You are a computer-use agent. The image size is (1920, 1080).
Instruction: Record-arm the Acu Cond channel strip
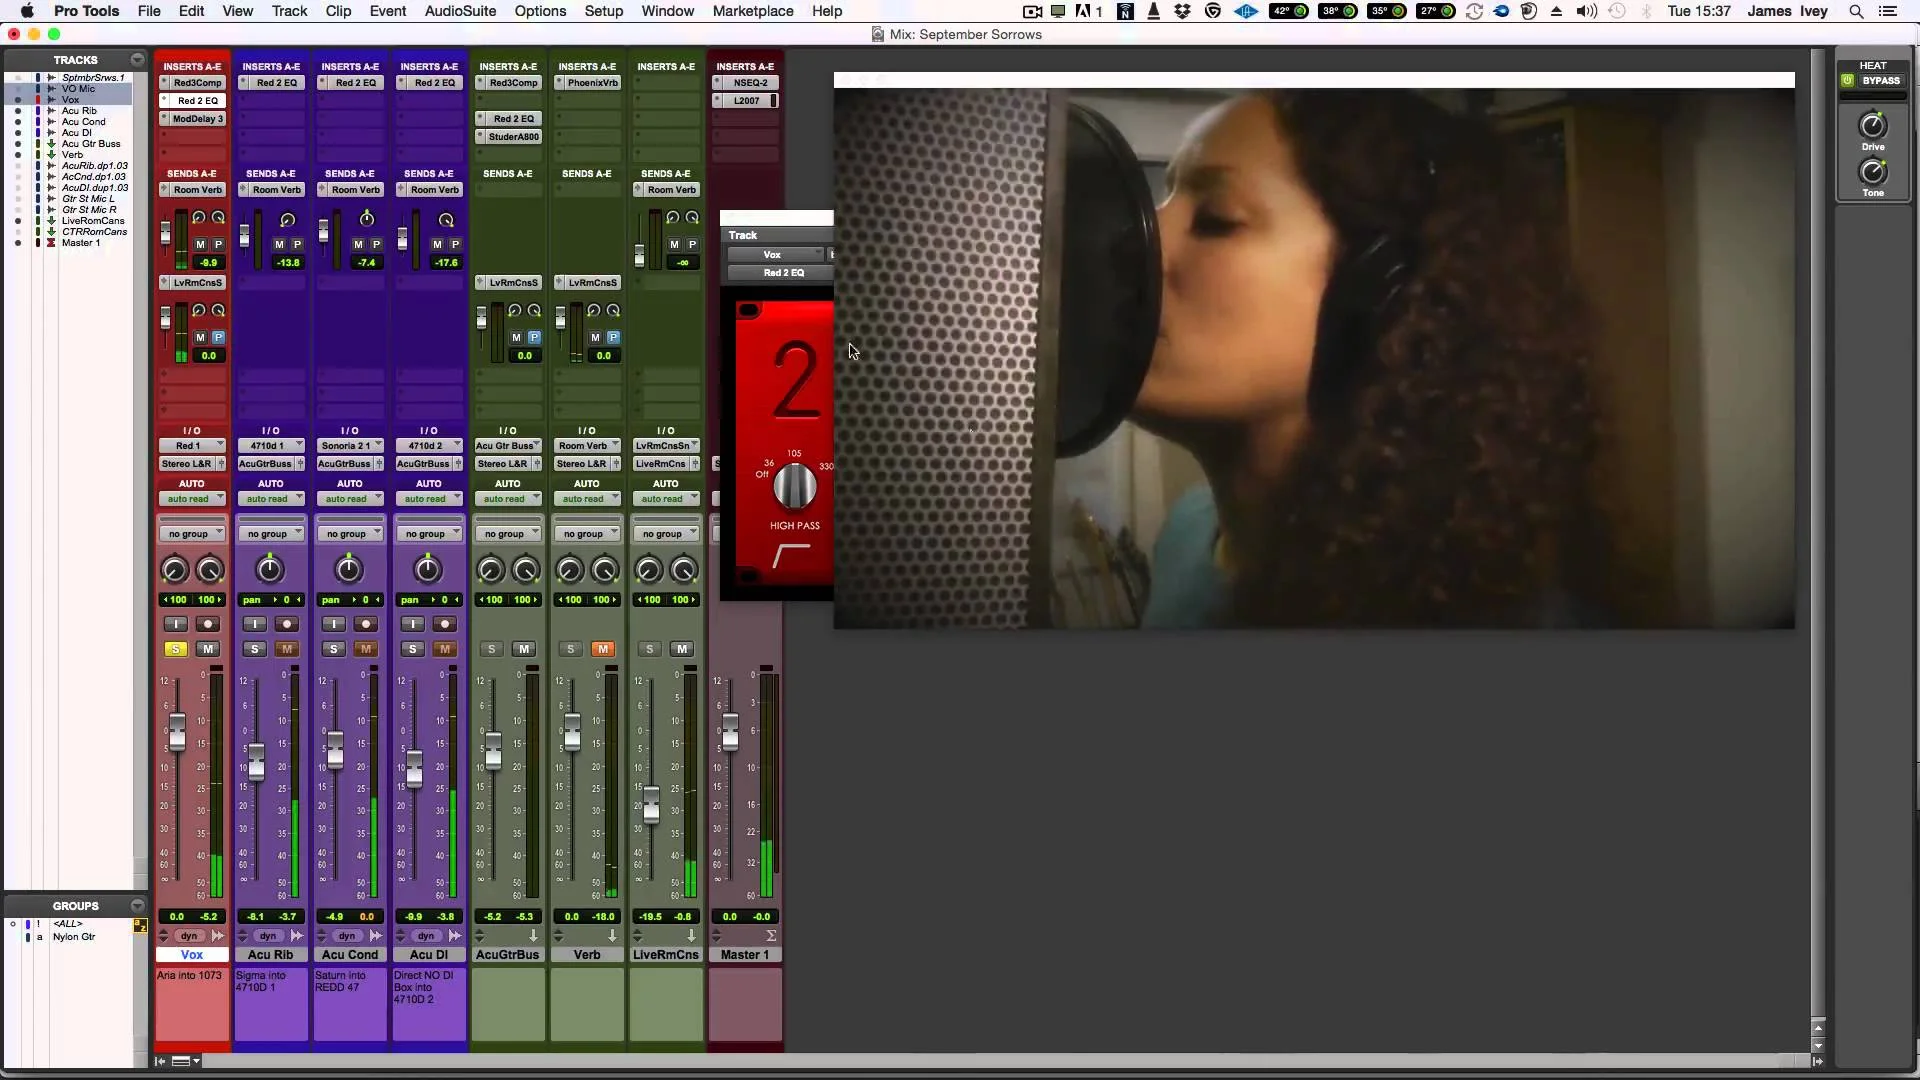click(x=365, y=624)
